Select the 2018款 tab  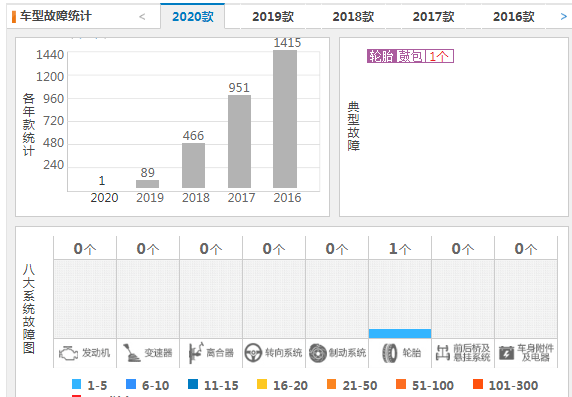click(x=353, y=16)
